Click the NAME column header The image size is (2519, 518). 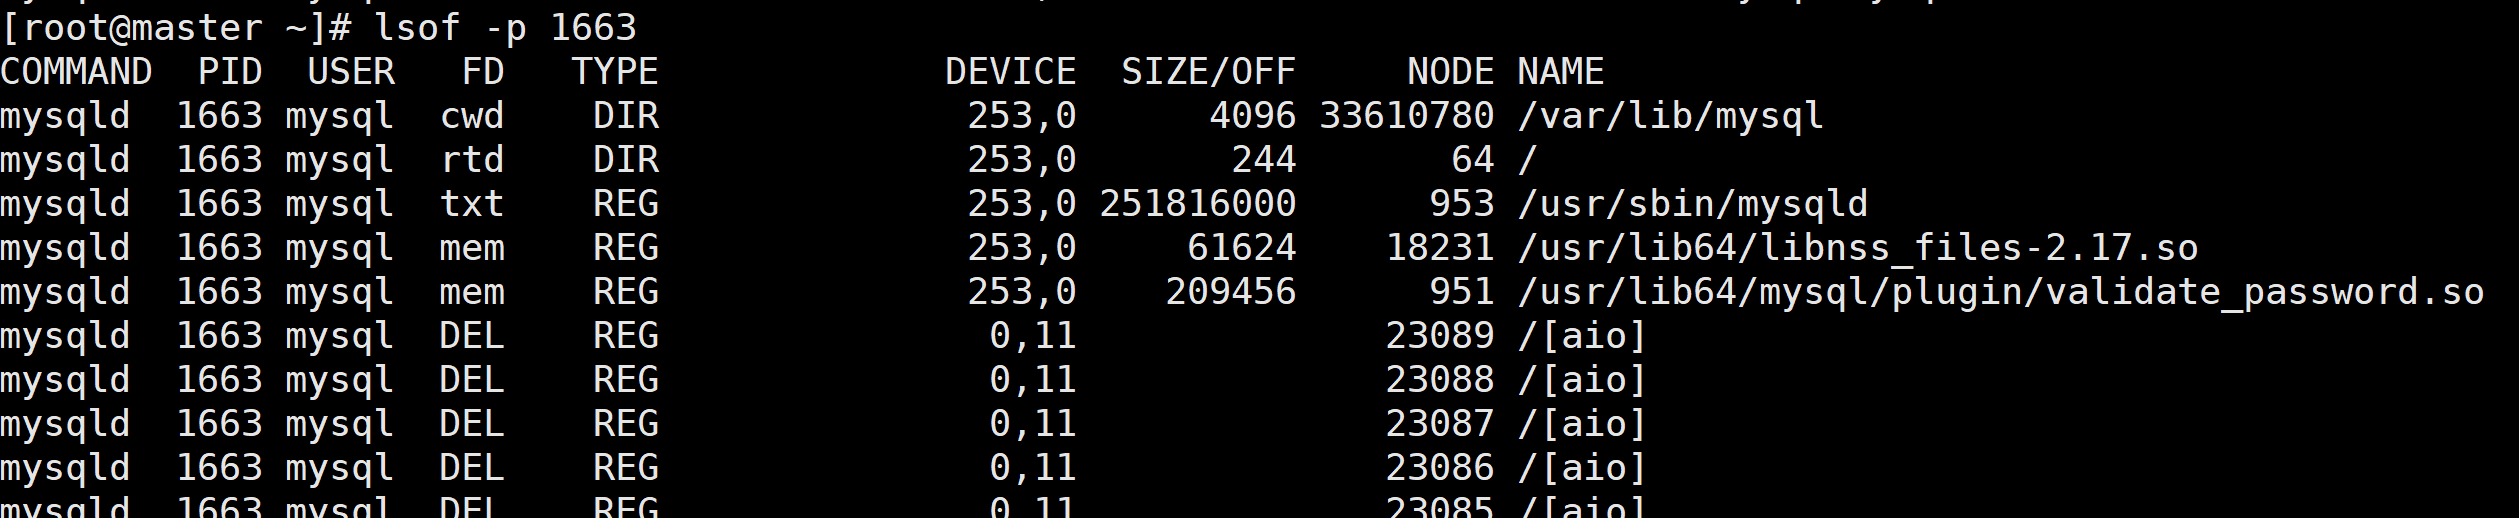pyautogui.click(x=1560, y=72)
